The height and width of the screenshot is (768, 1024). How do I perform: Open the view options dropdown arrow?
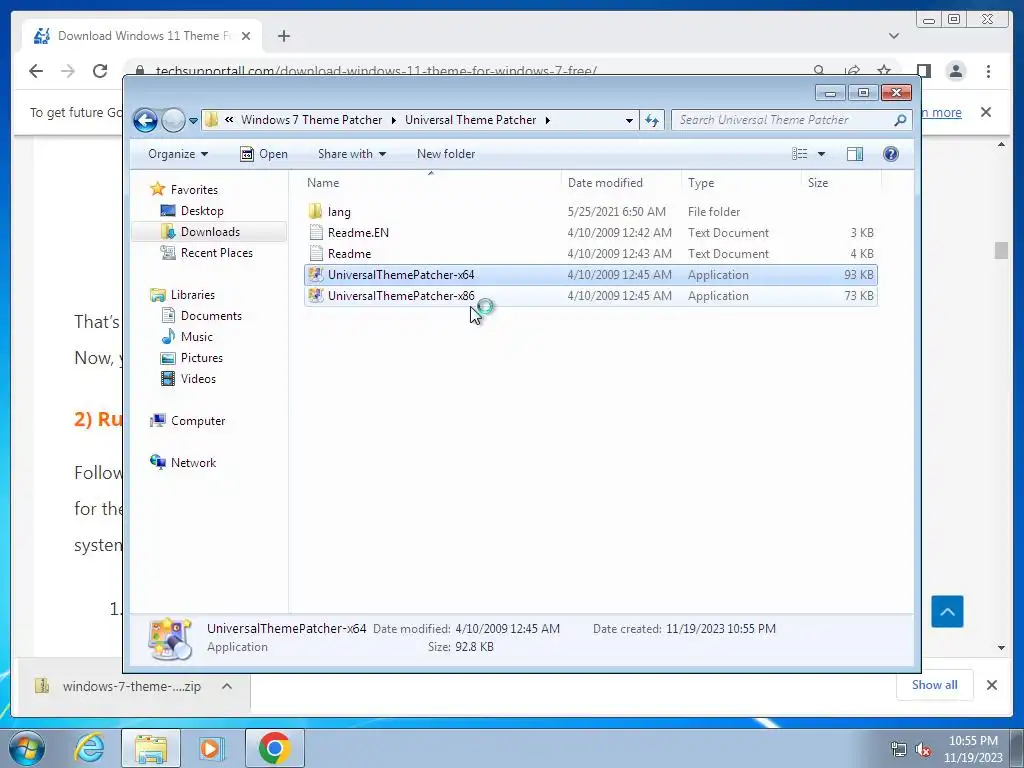point(822,154)
